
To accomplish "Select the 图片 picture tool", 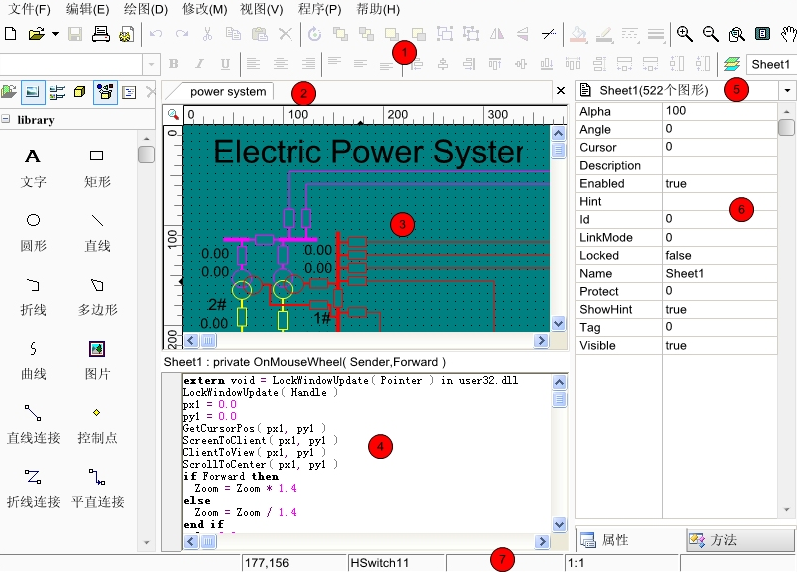I will click(97, 361).
